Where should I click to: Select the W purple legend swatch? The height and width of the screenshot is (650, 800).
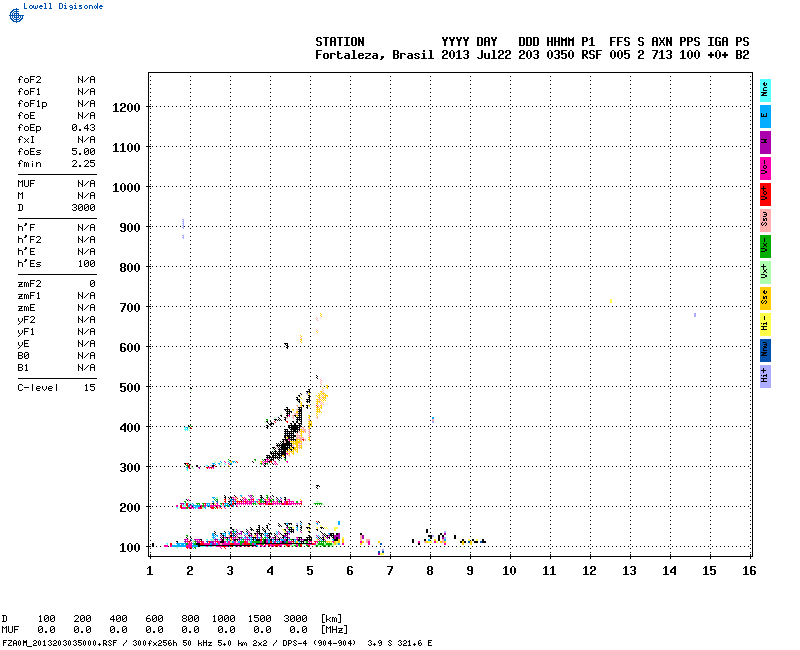765,142
